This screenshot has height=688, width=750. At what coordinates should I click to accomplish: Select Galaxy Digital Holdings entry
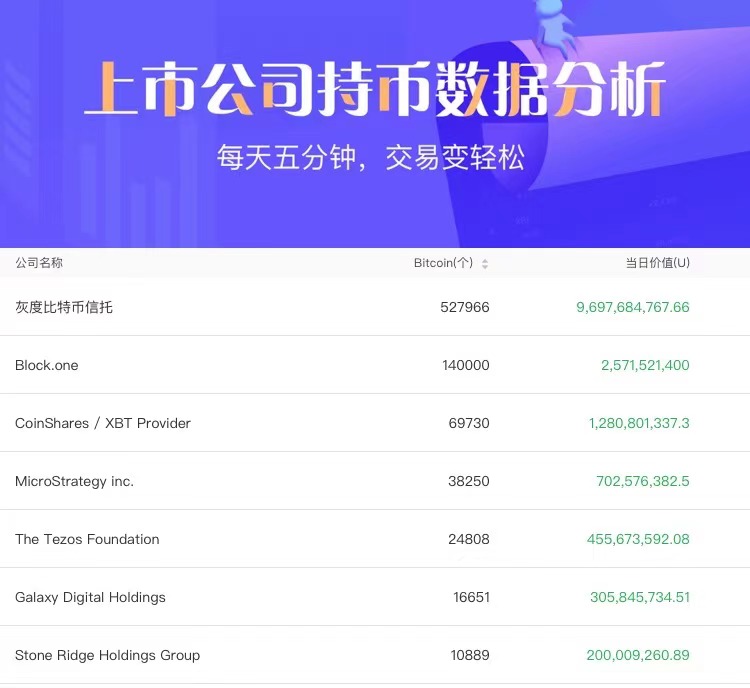click(90, 597)
